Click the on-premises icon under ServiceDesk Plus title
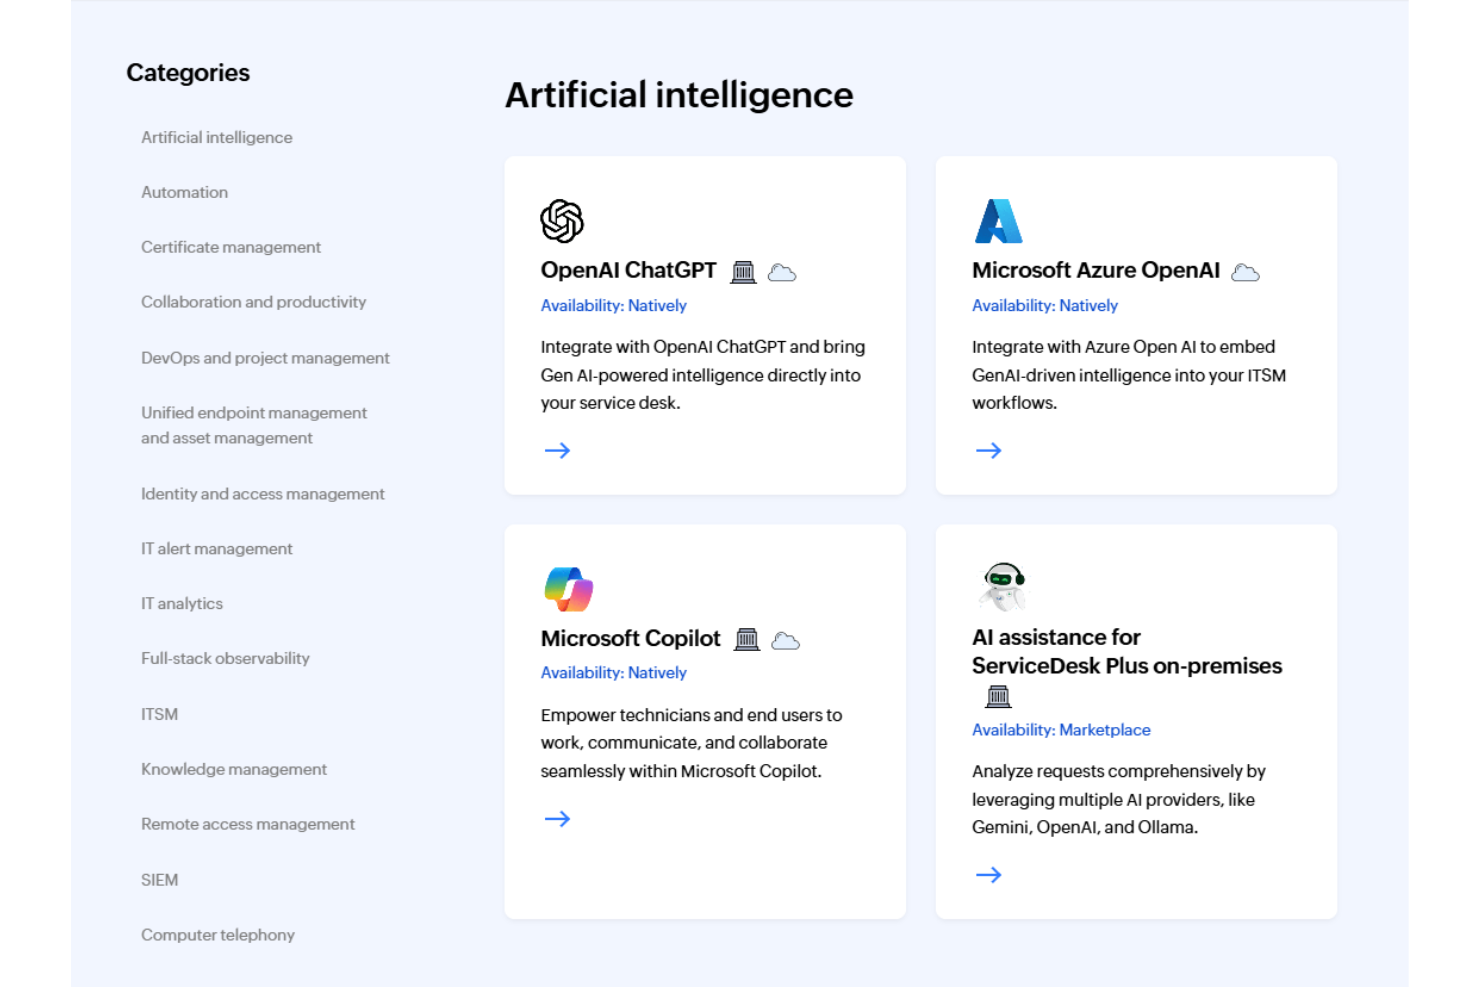This screenshot has width=1480, height=987. [998, 696]
